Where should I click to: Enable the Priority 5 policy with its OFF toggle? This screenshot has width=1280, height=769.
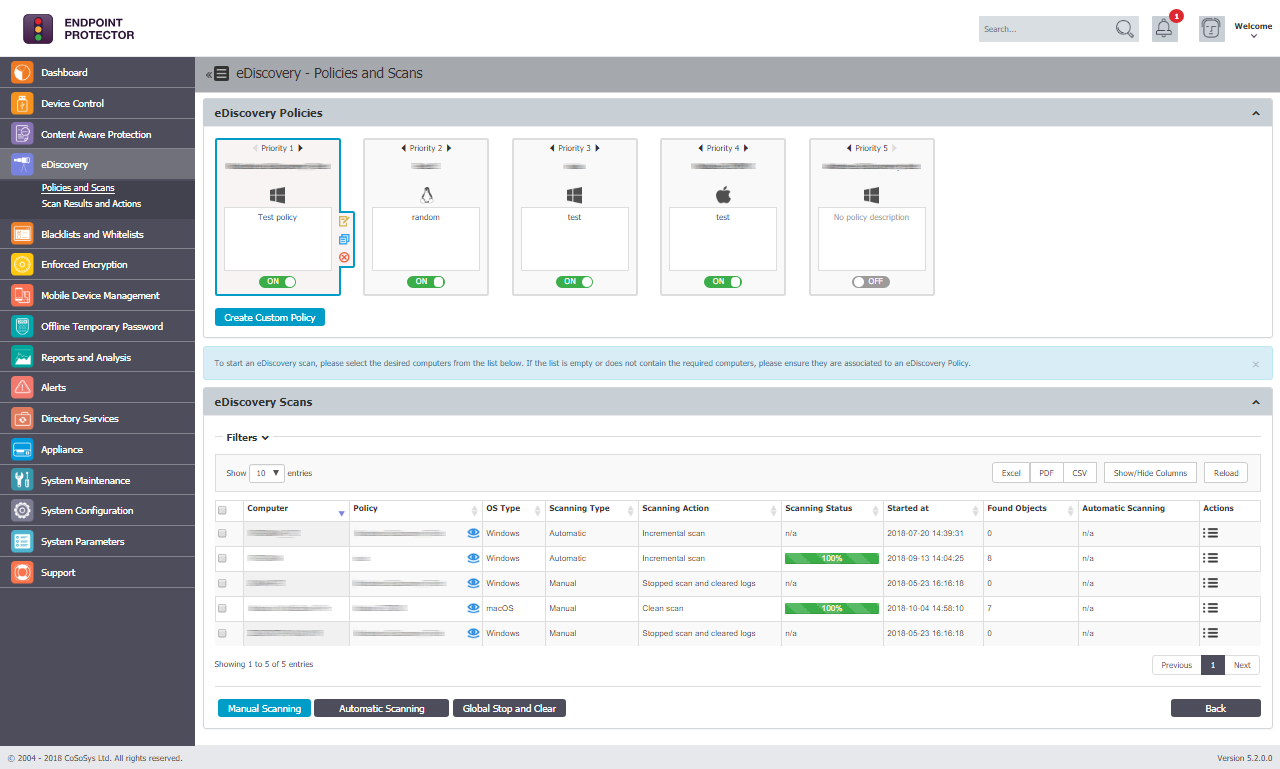[x=870, y=281]
